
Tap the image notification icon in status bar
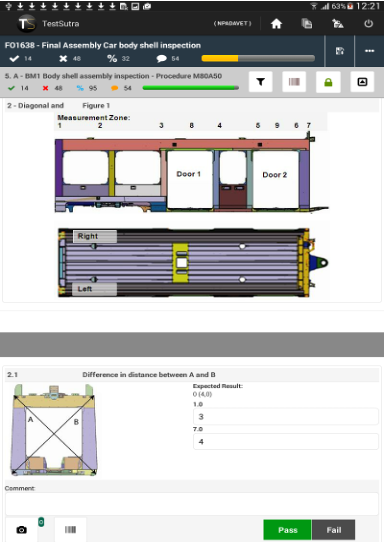tap(135, 6)
